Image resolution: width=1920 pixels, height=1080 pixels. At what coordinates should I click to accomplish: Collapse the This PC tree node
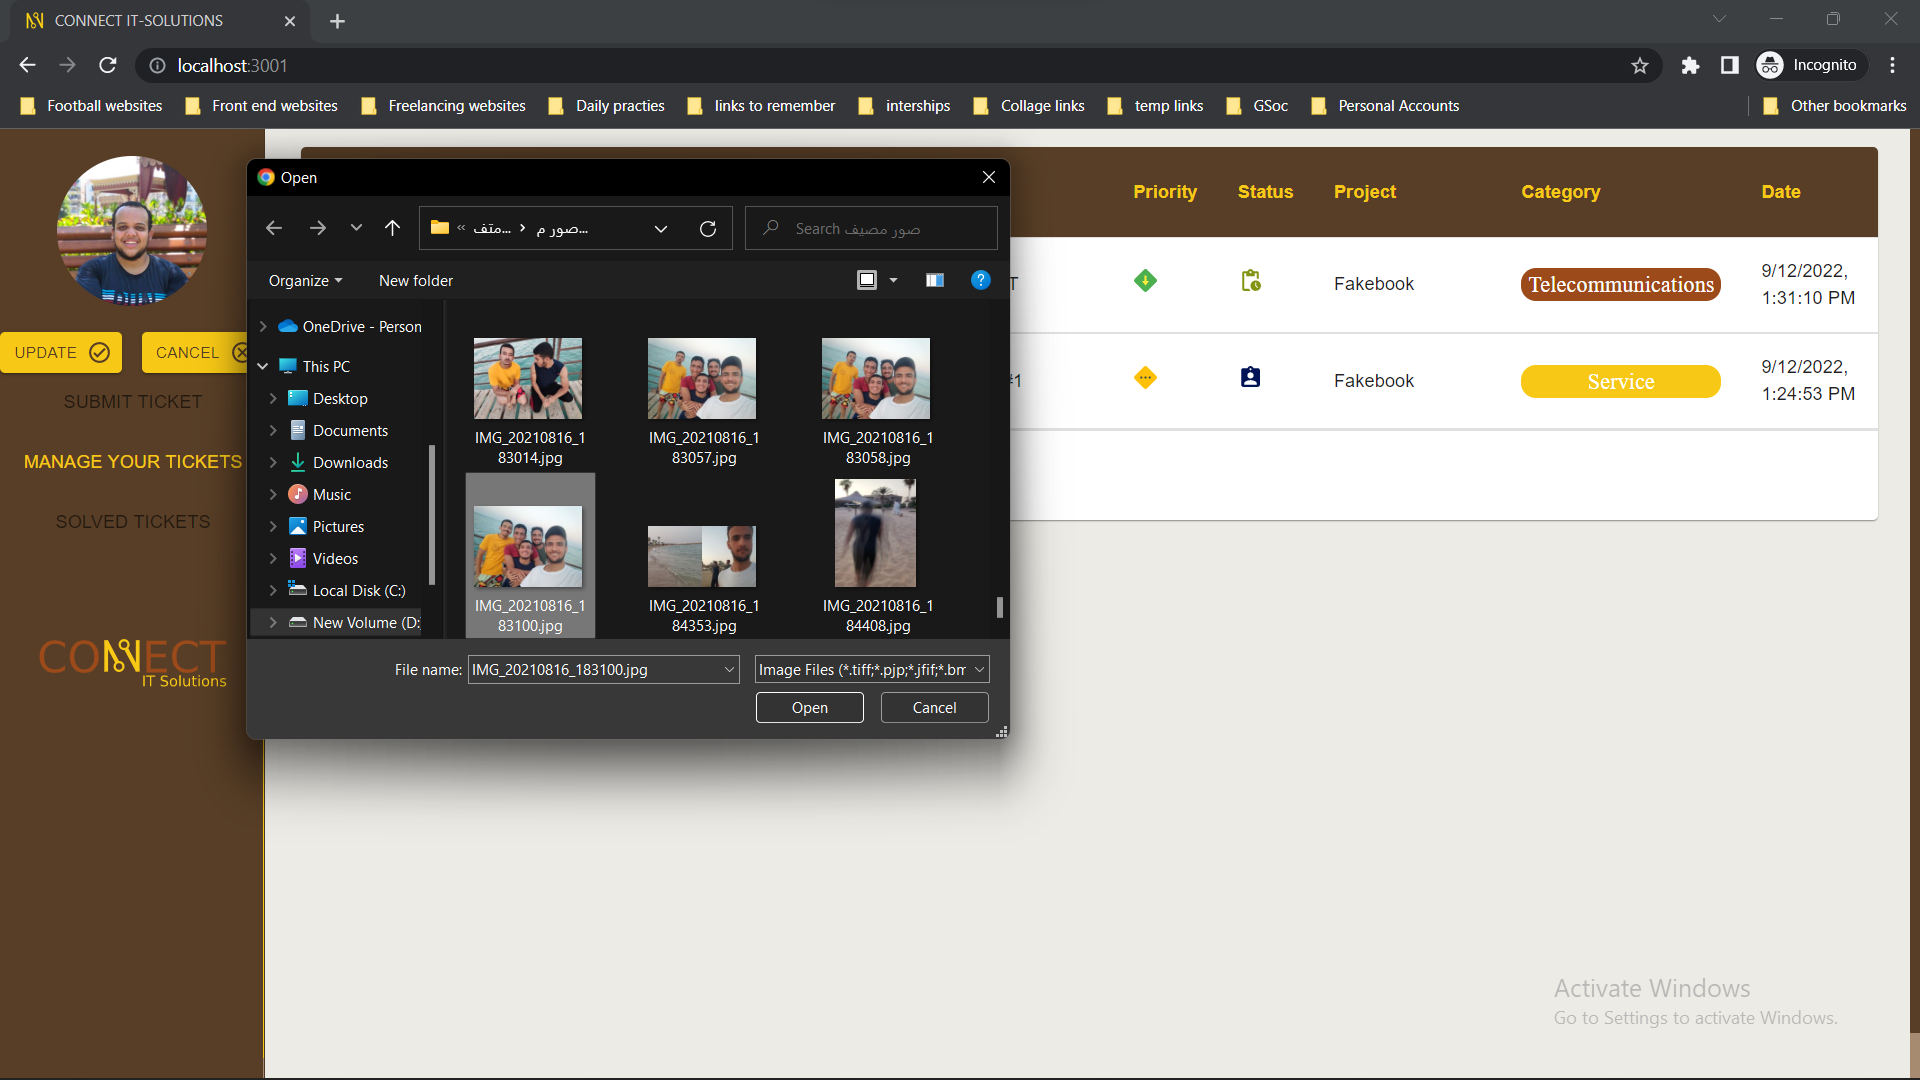pos(263,367)
